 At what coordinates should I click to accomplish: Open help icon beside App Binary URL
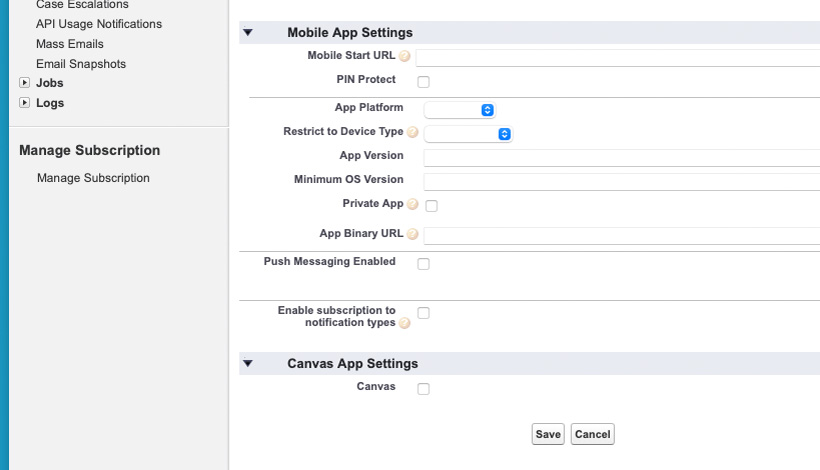413,234
